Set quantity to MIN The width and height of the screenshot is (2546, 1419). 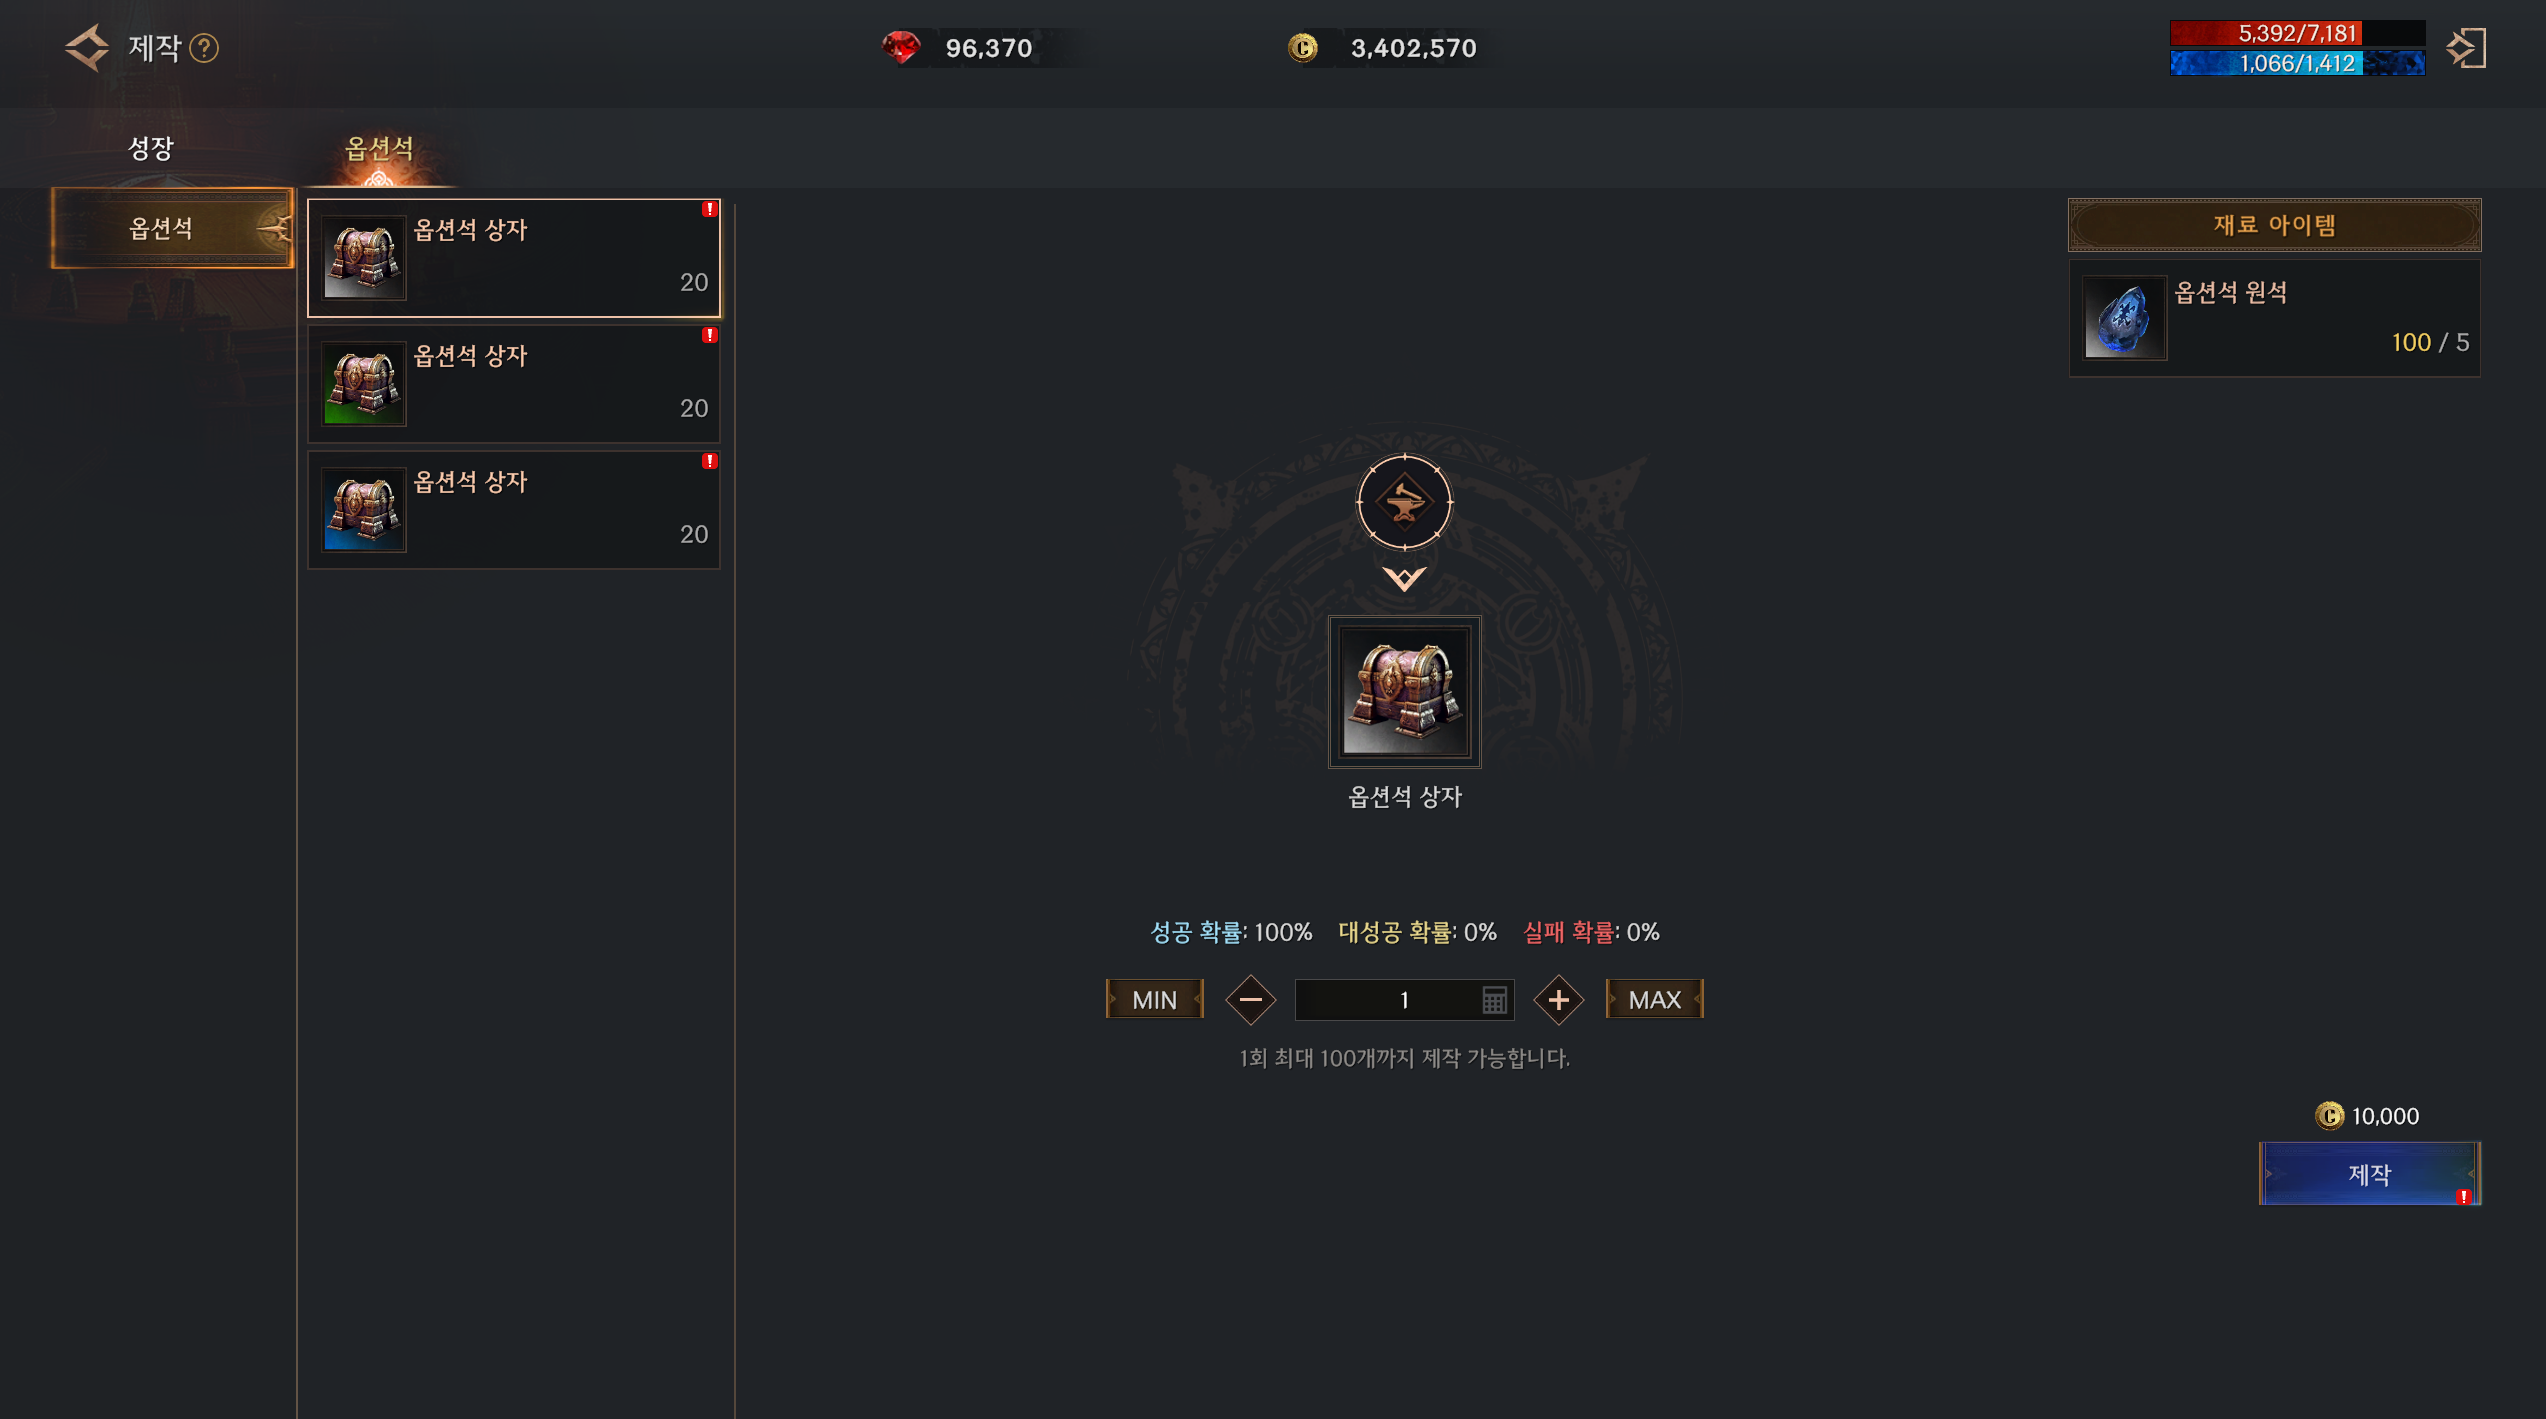[x=1154, y=1000]
